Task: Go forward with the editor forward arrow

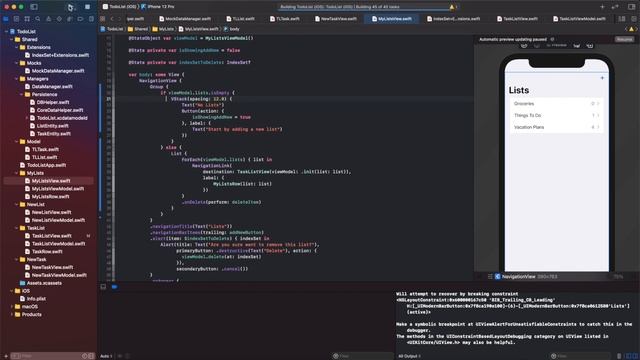Action: (x=119, y=19)
